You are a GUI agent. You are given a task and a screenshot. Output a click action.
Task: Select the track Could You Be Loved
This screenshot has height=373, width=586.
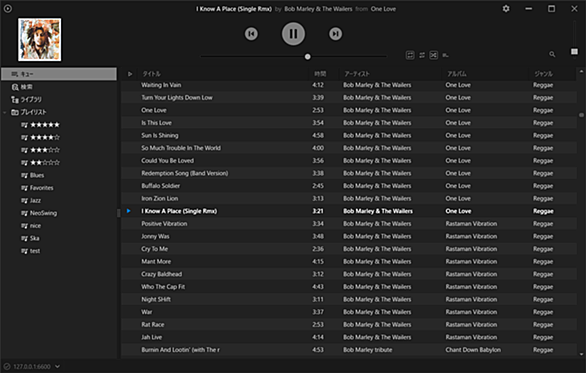[167, 161]
